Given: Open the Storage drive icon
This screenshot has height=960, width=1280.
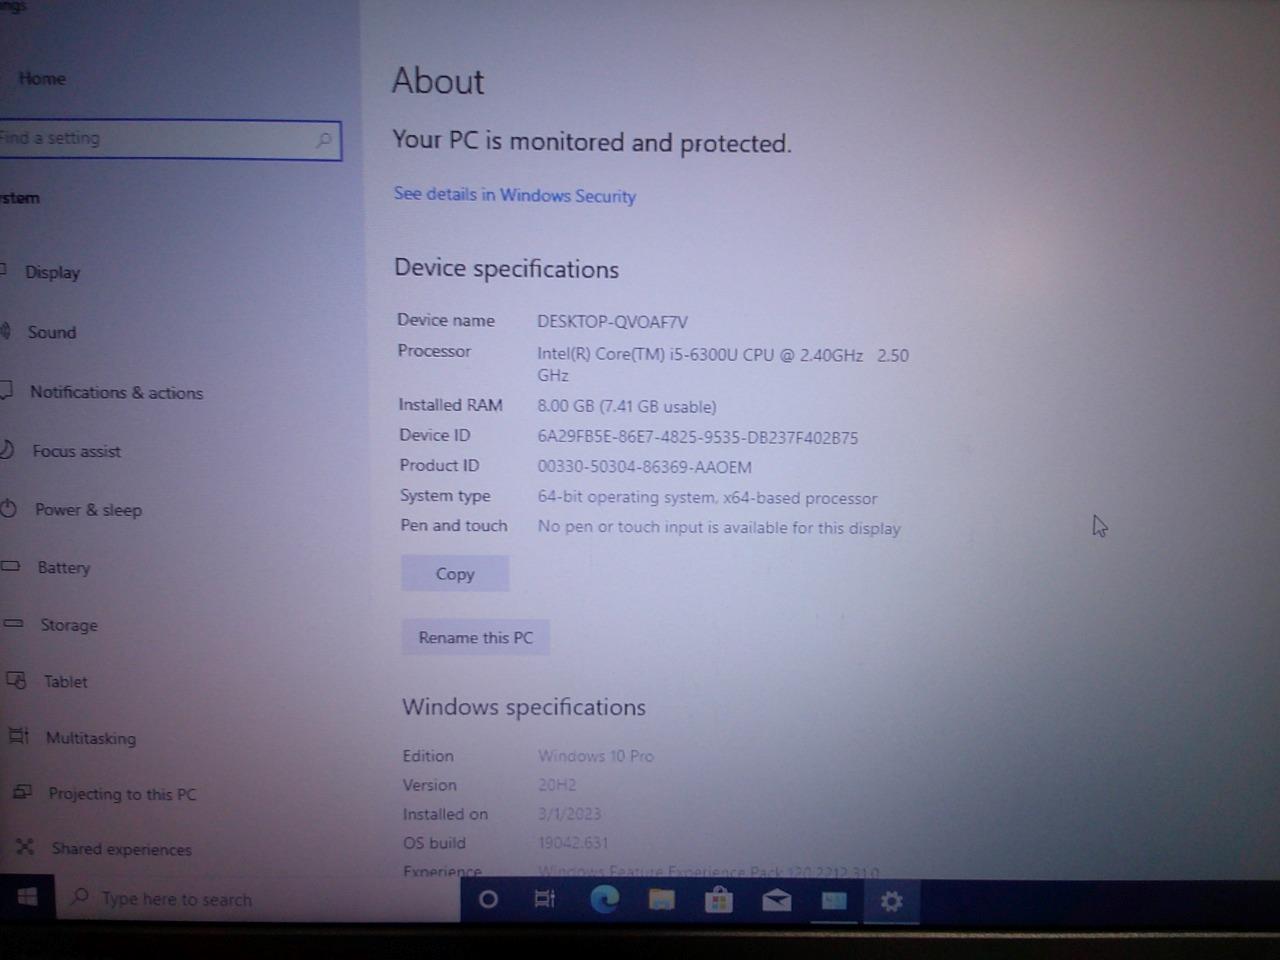Looking at the screenshot, I should pyautogui.click(x=13, y=623).
